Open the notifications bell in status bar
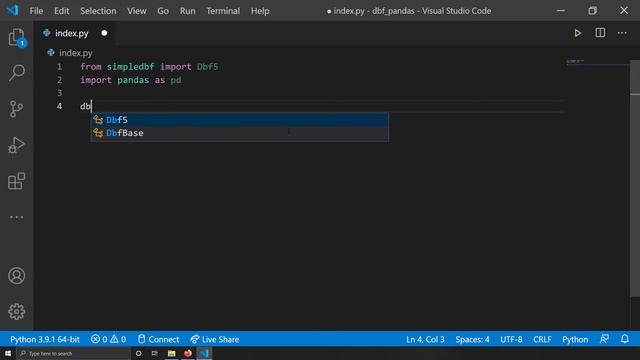The height and width of the screenshot is (360, 640). point(624,339)
